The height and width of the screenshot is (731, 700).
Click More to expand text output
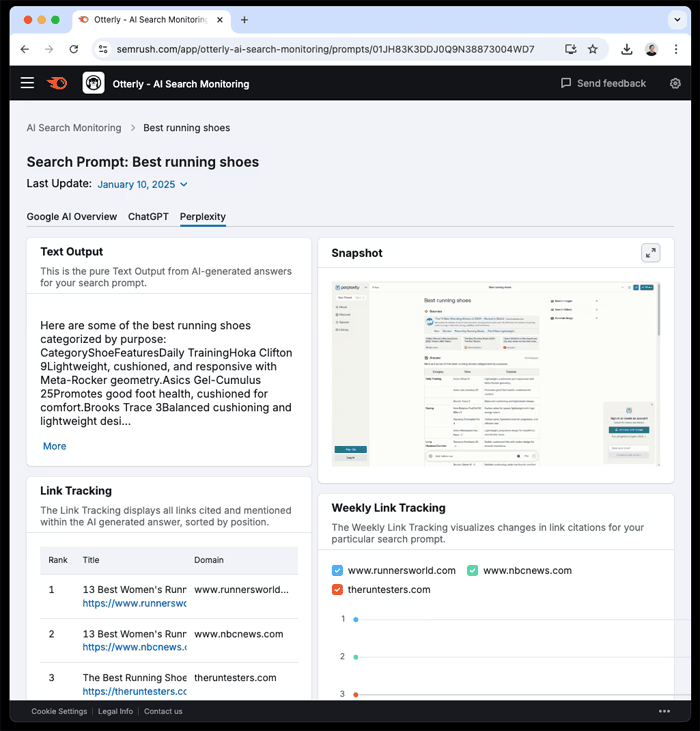(55, 446)
